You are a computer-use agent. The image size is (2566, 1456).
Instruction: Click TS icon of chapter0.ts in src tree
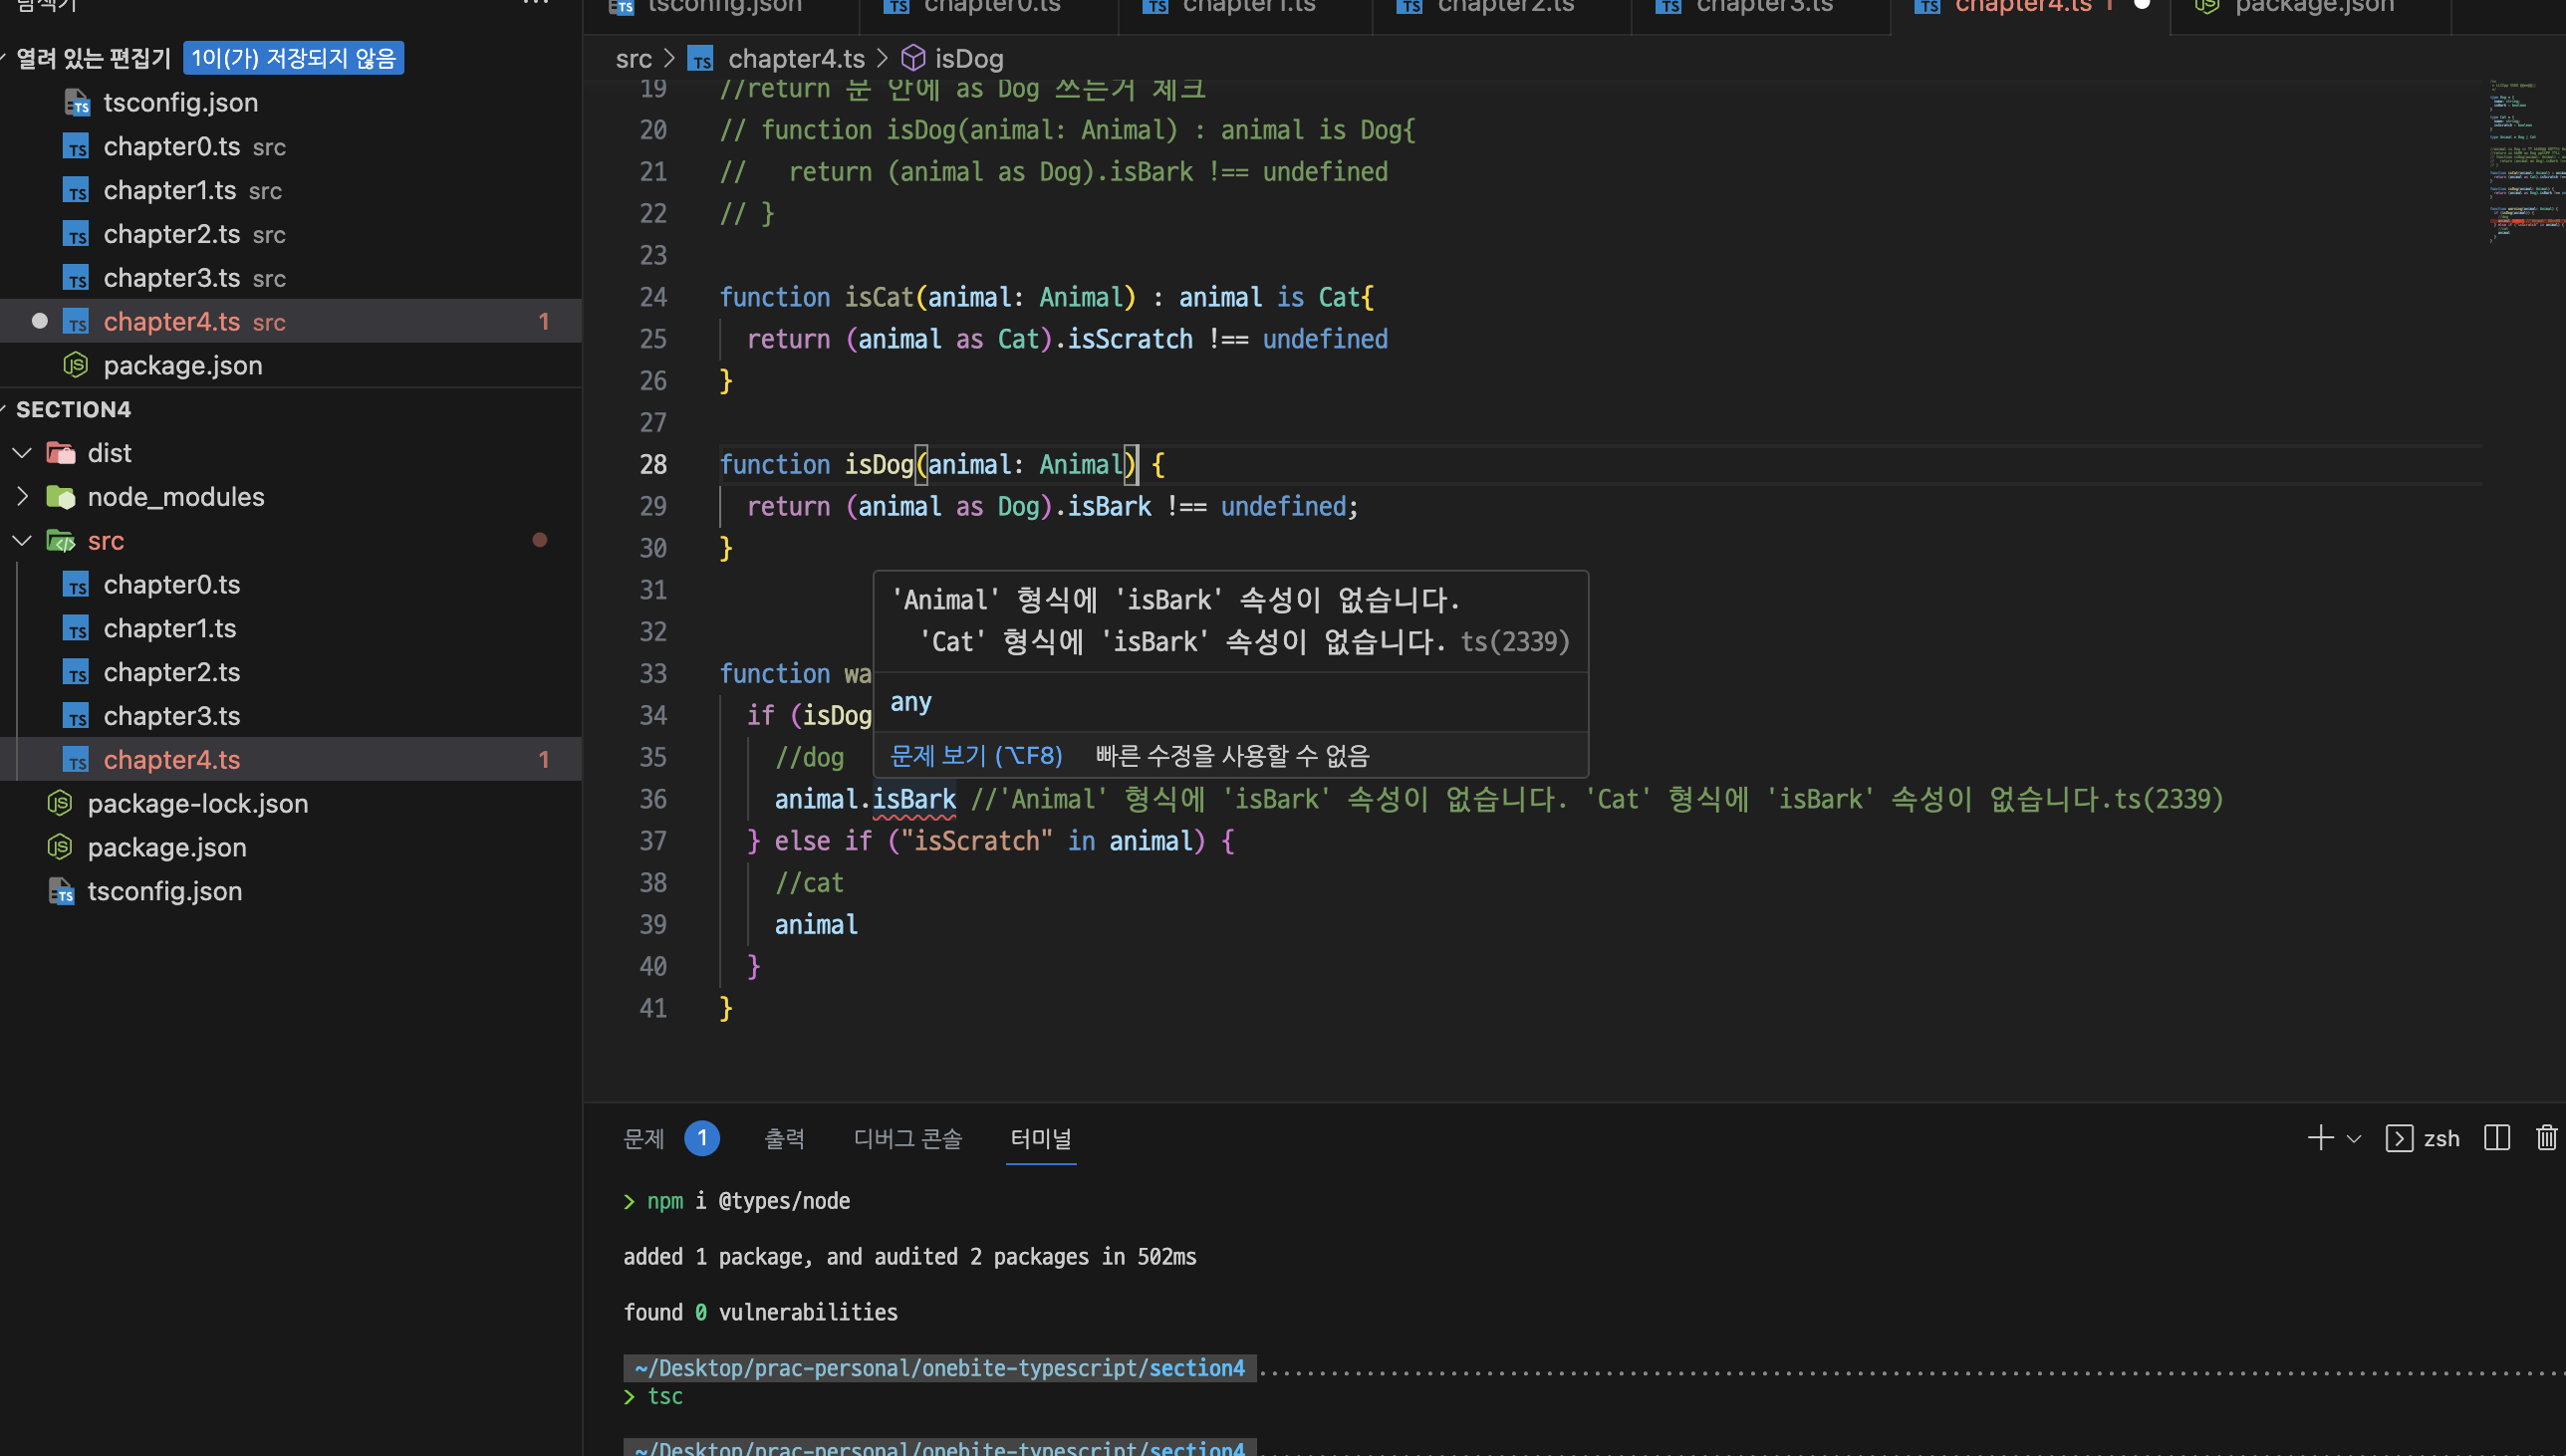point(76,585)
